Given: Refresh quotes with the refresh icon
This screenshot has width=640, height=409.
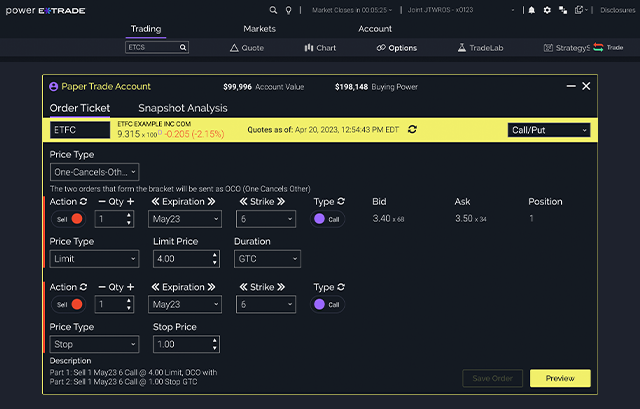Looking at the screenshot, I should [412, 130].
